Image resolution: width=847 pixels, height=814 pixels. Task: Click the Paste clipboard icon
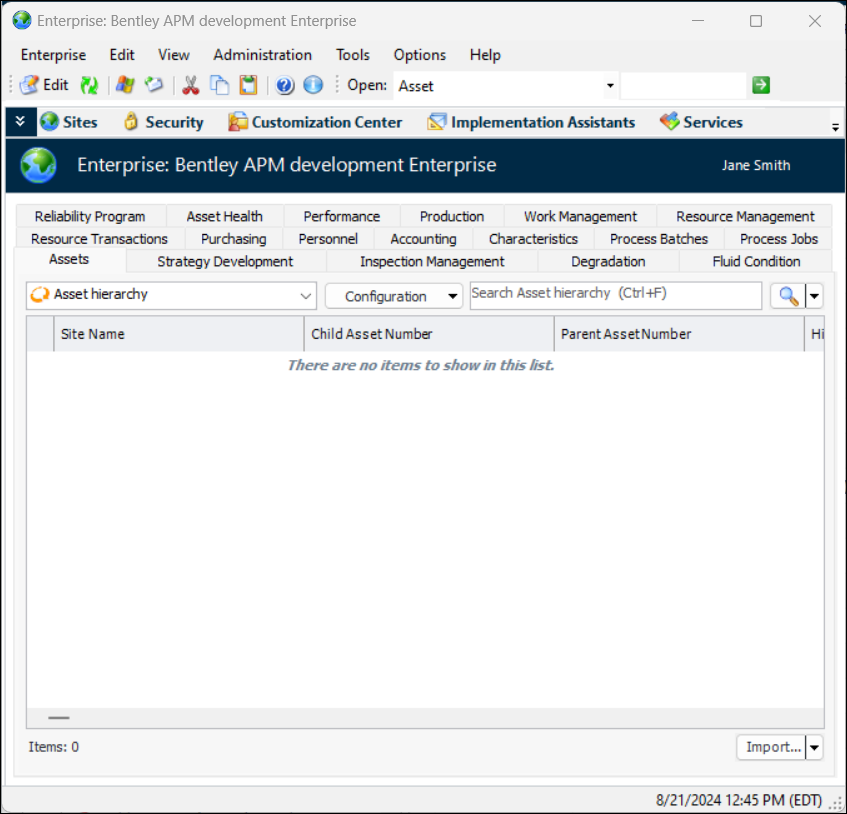point(248,85)
